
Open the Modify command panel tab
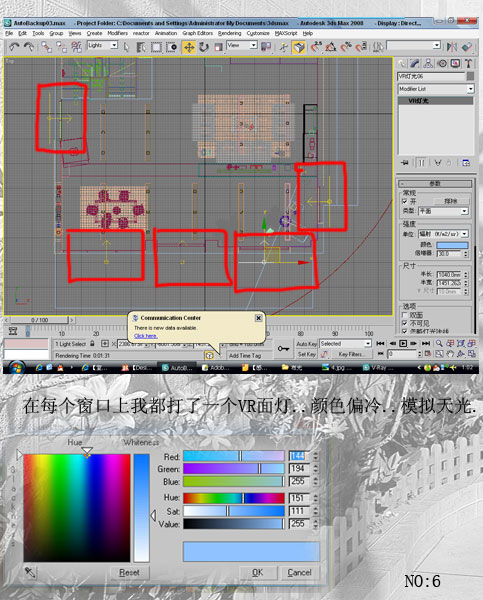click(x=415, y=64)
